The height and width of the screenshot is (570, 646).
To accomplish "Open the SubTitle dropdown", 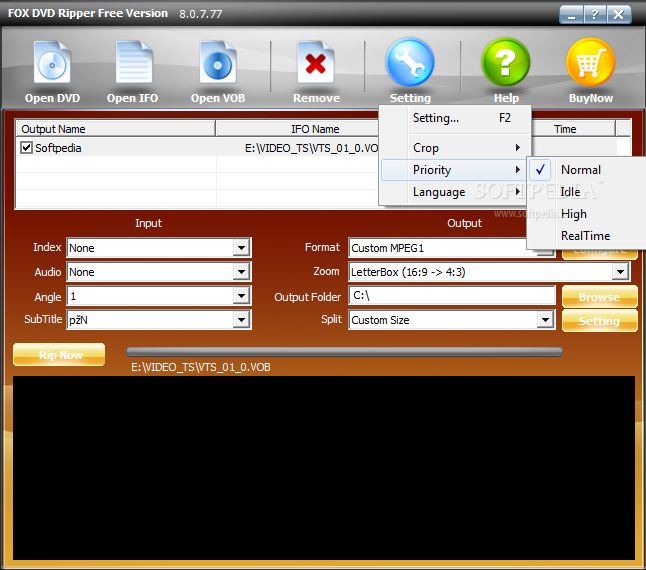I will pyautogui.click(x=241, y=320).
